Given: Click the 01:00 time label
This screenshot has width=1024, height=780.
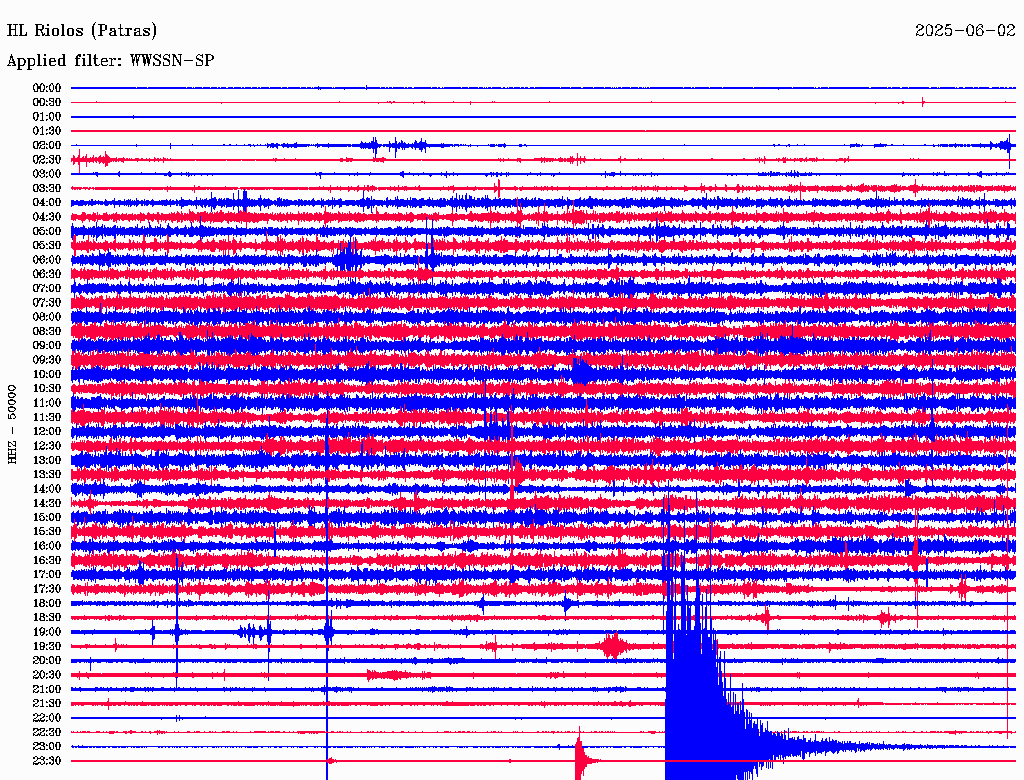Looking at the screenshot, I should 47,116.
